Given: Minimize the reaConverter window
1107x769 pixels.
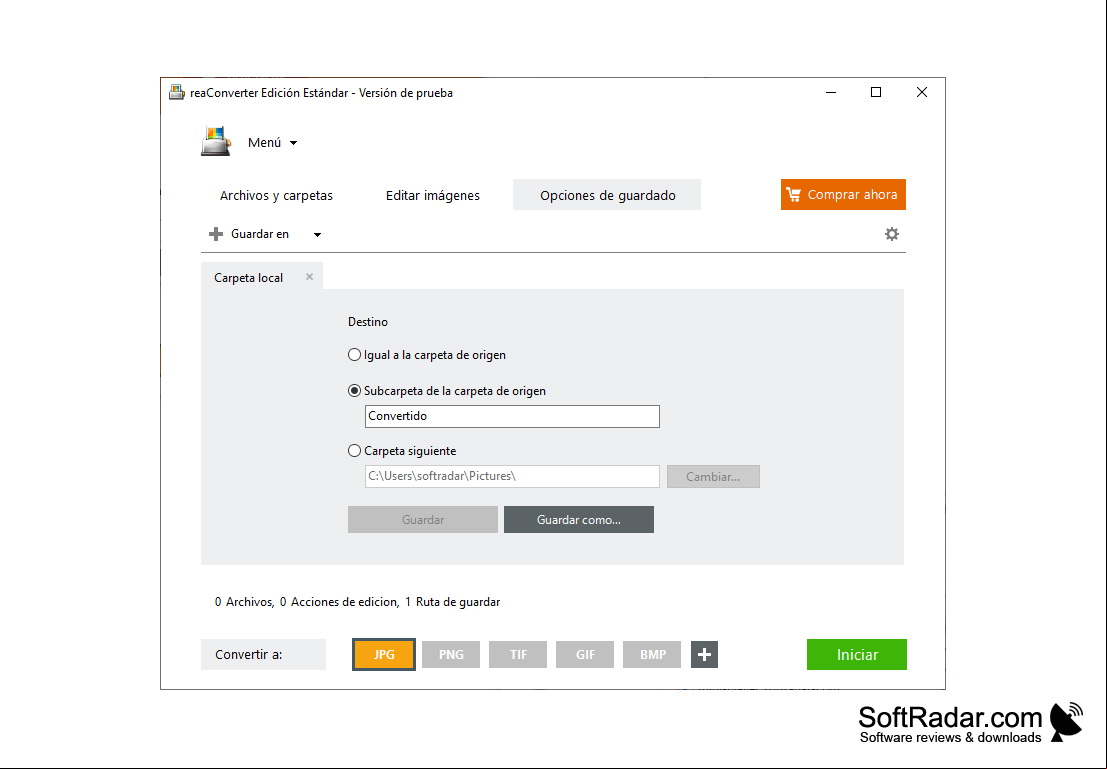Looking at the screenshot, I should pyautogui.click(x=831, y=93).
